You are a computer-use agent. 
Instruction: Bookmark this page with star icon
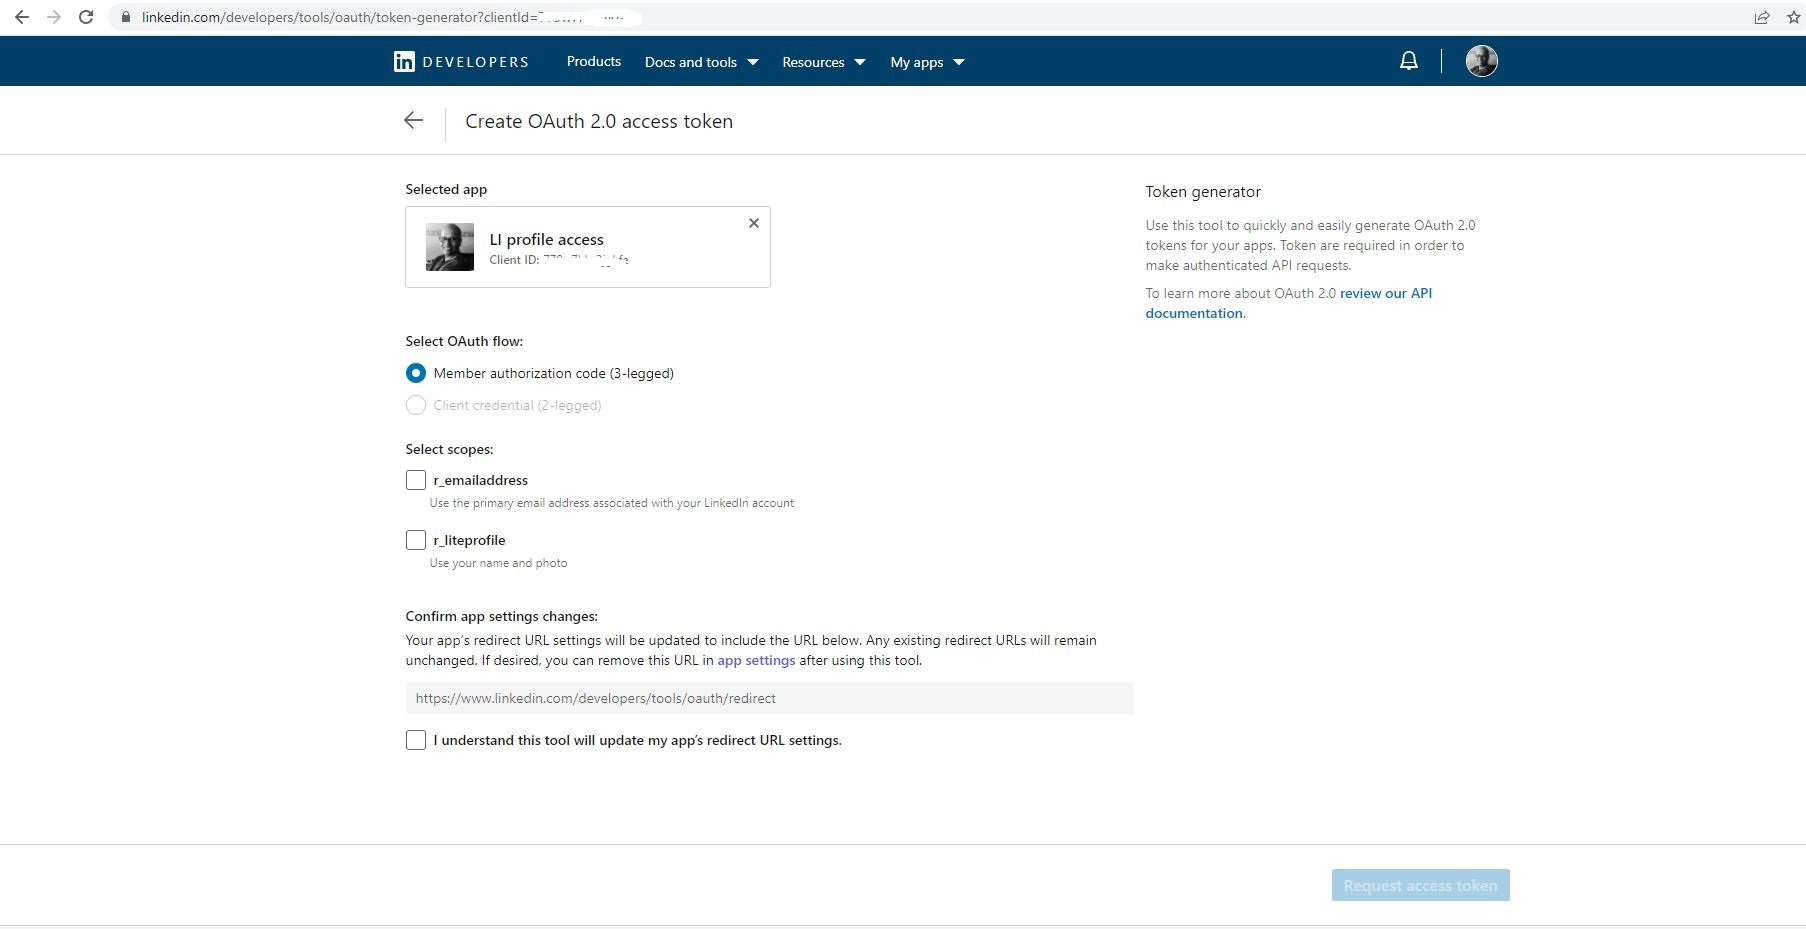pos(1794,17)
